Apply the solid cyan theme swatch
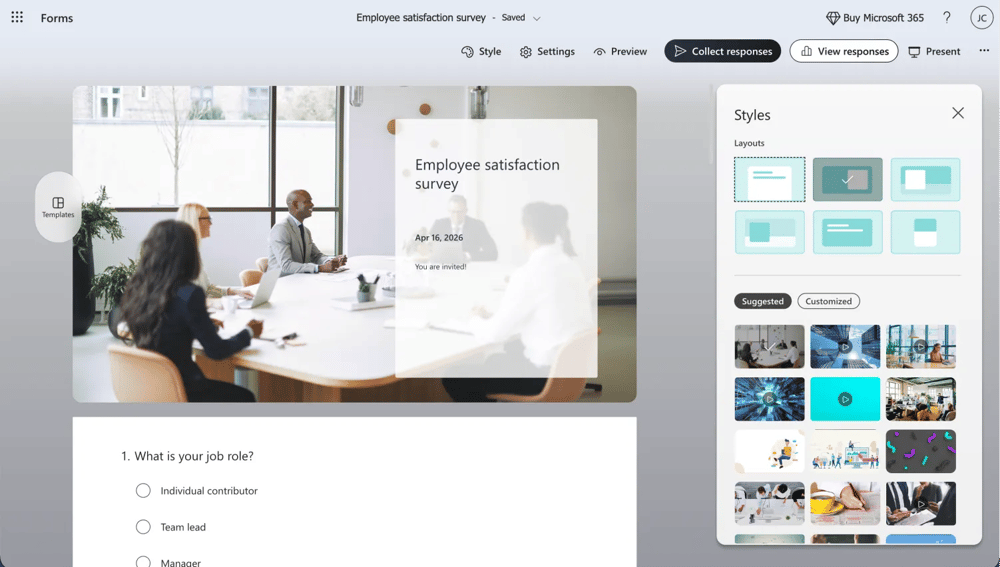Image resolution: width=1000 pixels, height=567 pixels. pyautogui.click(x=845, y=399)
